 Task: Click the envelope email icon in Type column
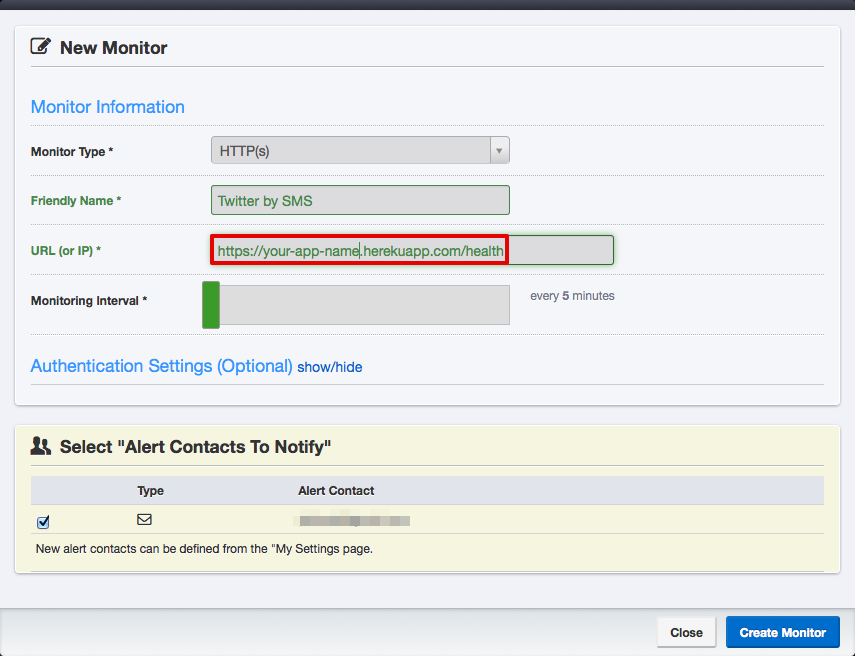144,519
